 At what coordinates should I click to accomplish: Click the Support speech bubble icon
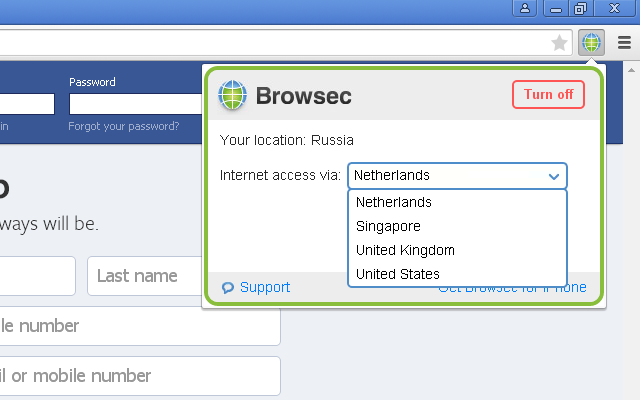point(228,288)
